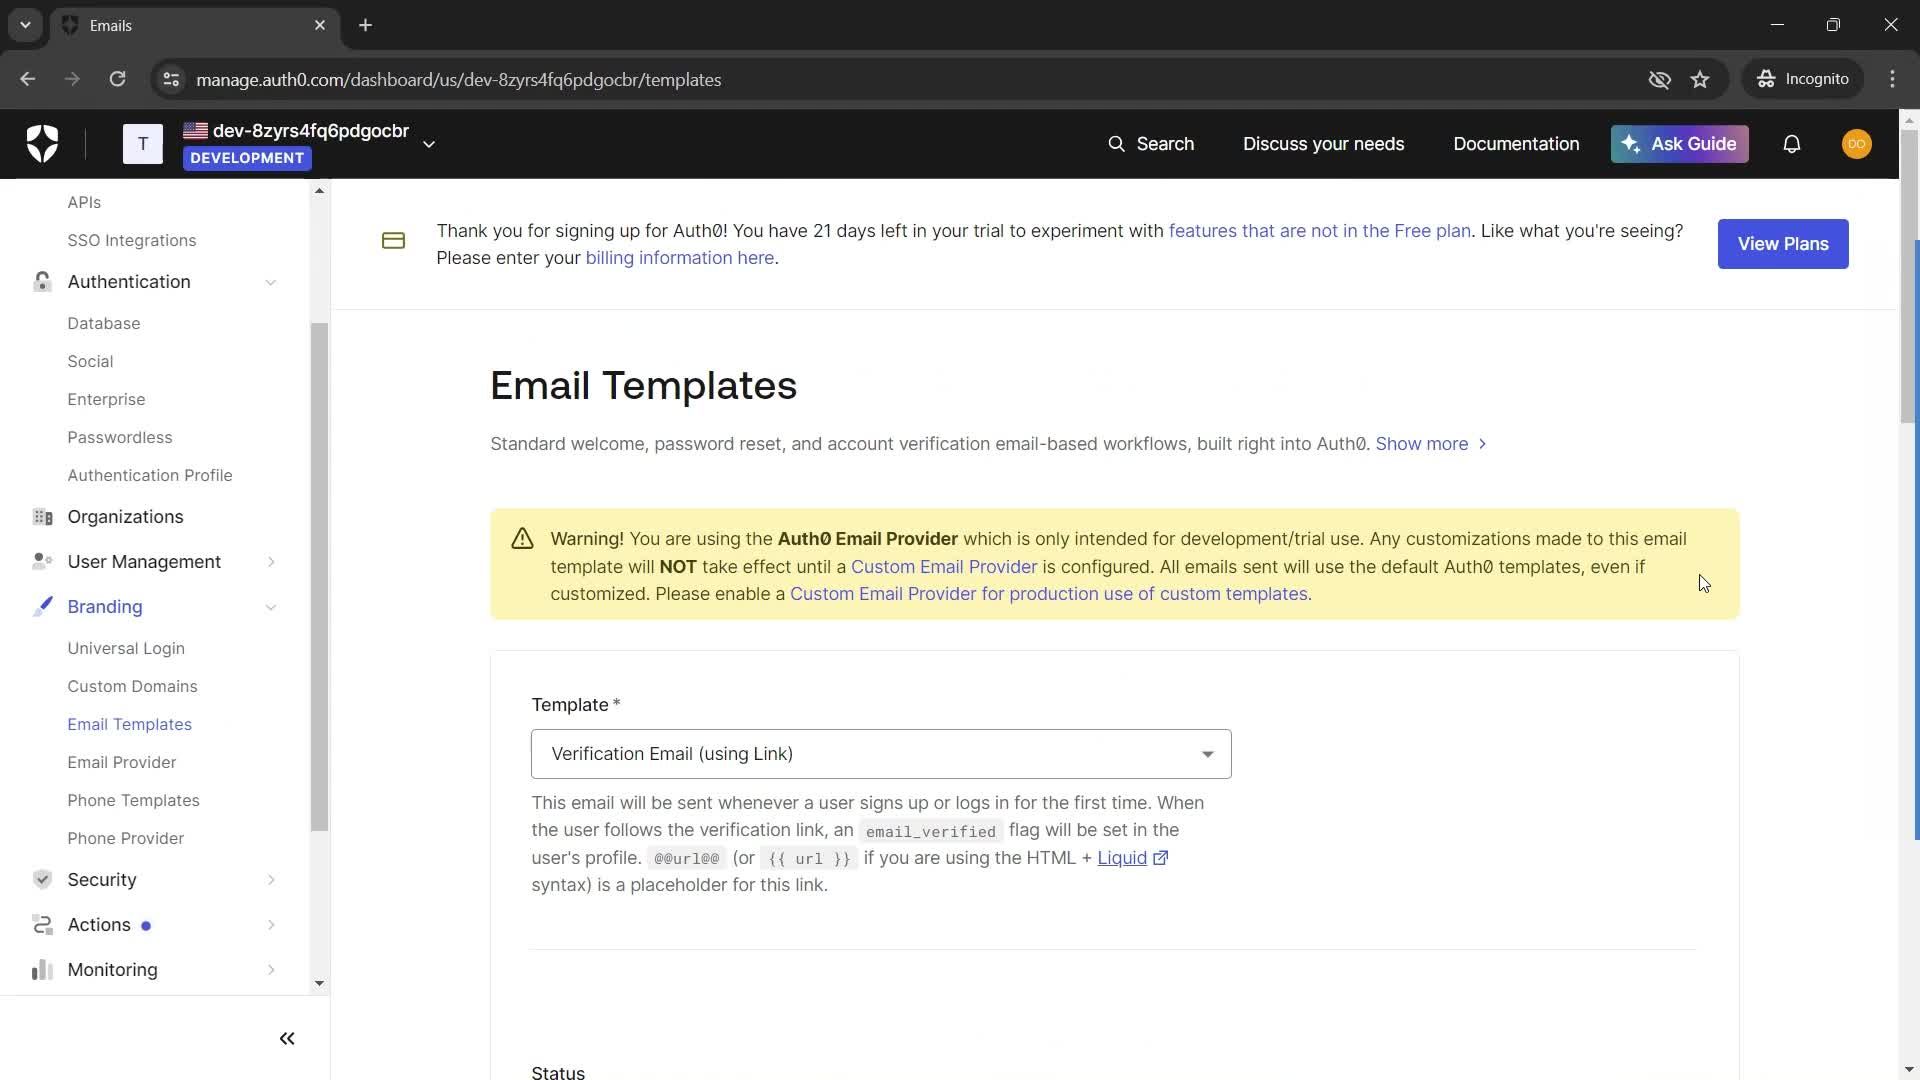Viewport: 1920px width, 1080px height.
Task: Click the search magnifier icon
Action: 1116,144
